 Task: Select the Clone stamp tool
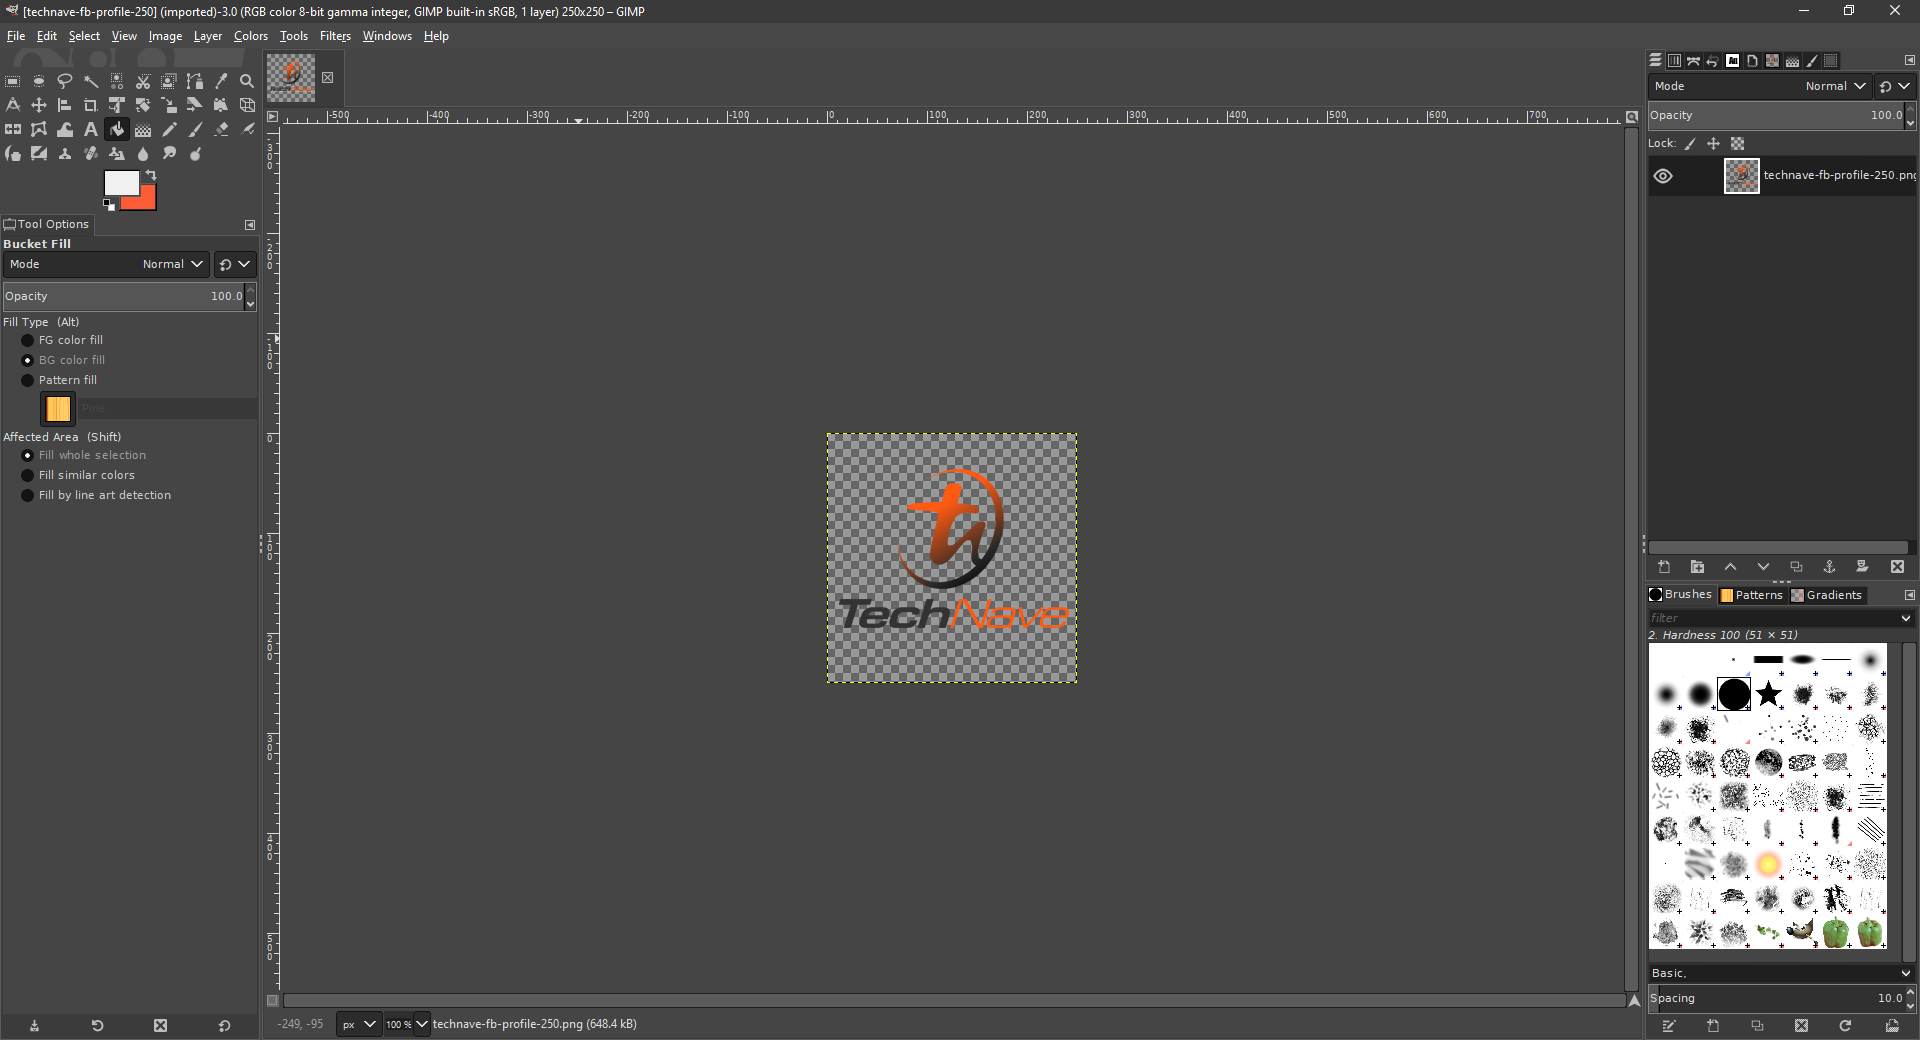[65, 153]
